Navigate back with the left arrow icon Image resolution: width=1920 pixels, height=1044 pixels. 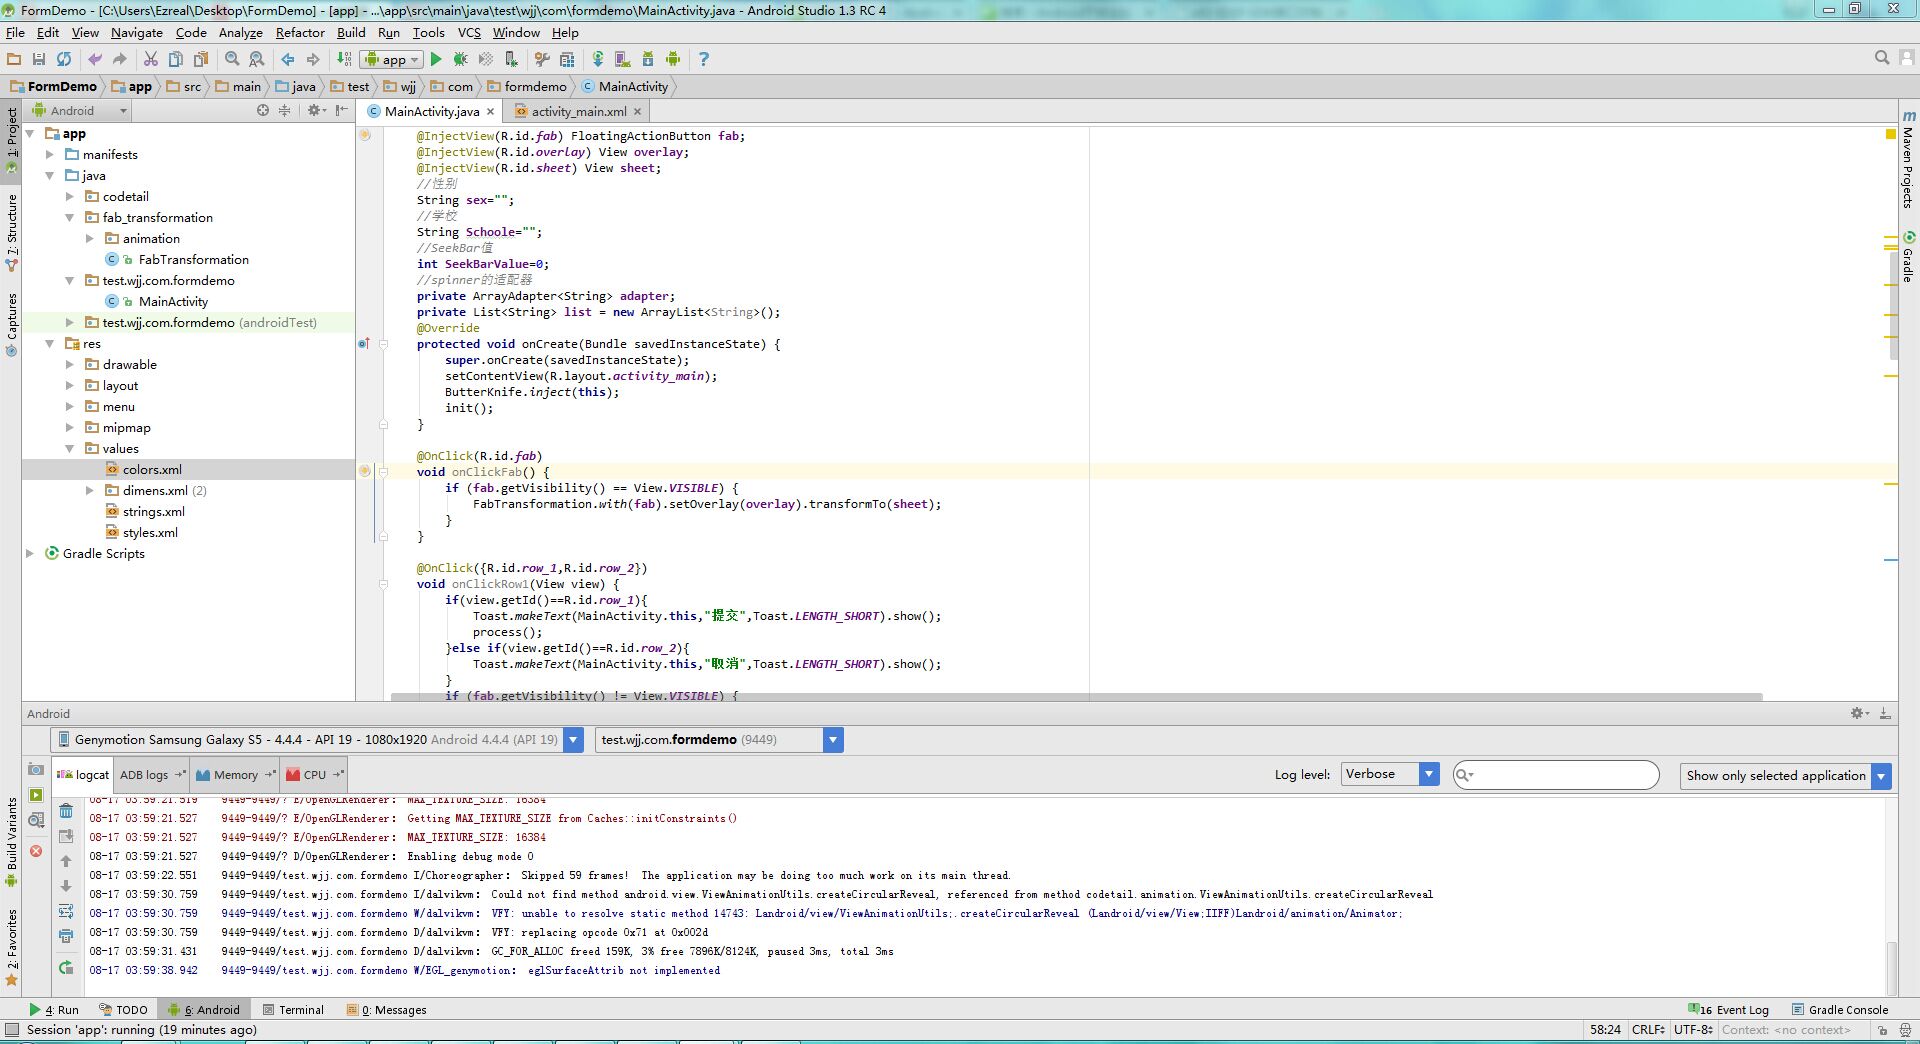click(288, 59)
